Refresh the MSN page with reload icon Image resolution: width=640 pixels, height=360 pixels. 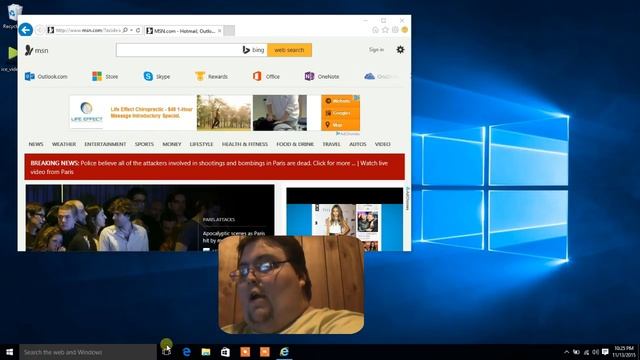[x=138, y=30]
